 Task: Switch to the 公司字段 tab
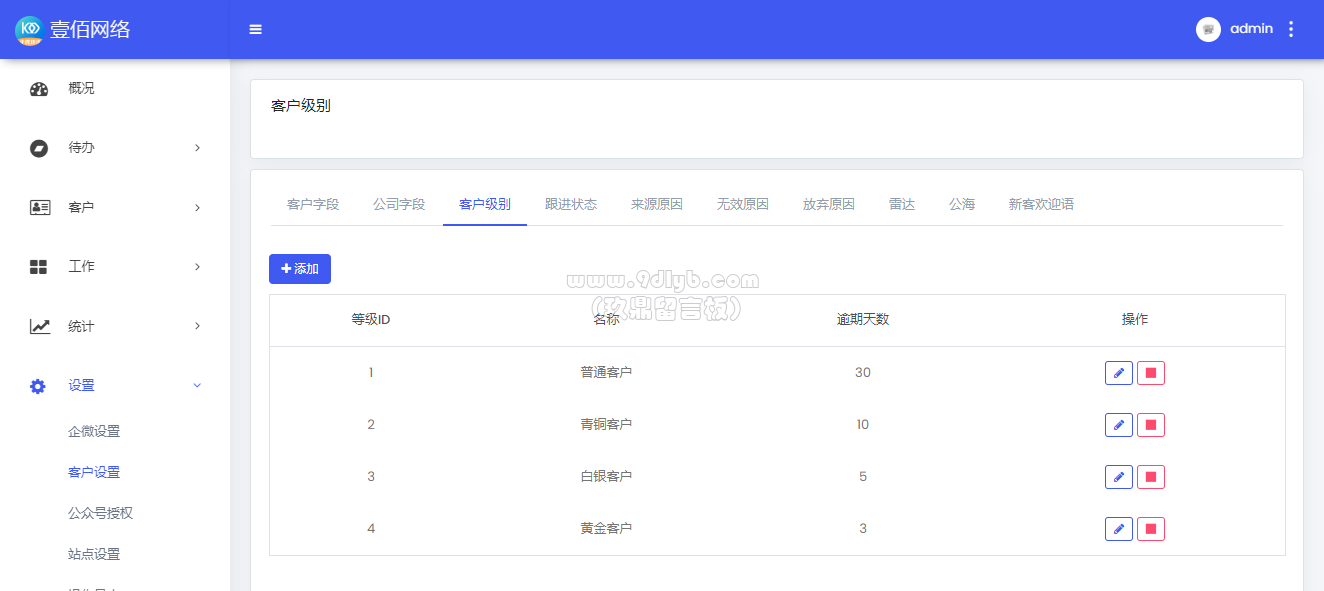click(x=399, y=204)
